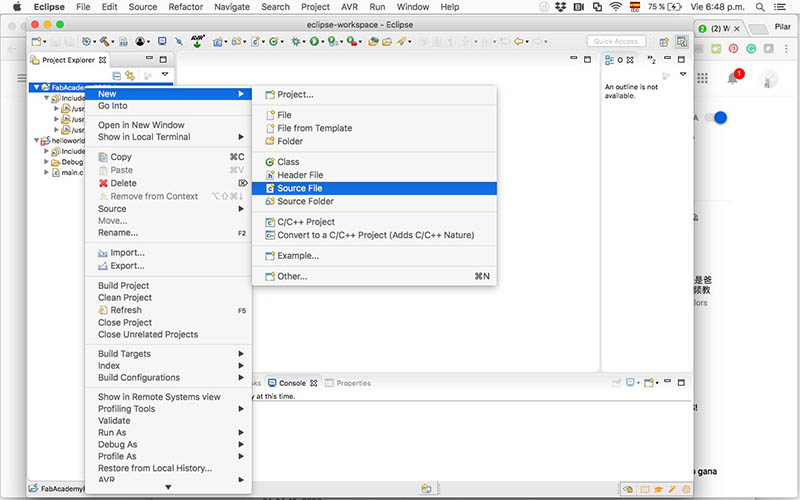The height and width of the screenshot is (500, 800).
Task: Choose Header File from New submenu
Action: [374, 175]
